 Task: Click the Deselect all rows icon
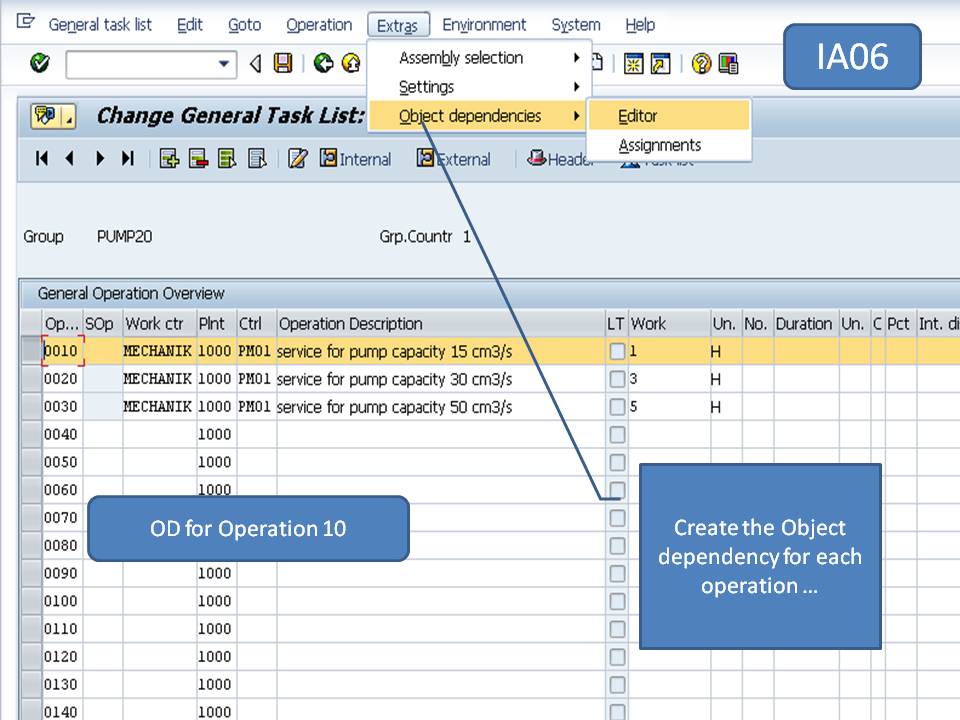click(257, 159)
